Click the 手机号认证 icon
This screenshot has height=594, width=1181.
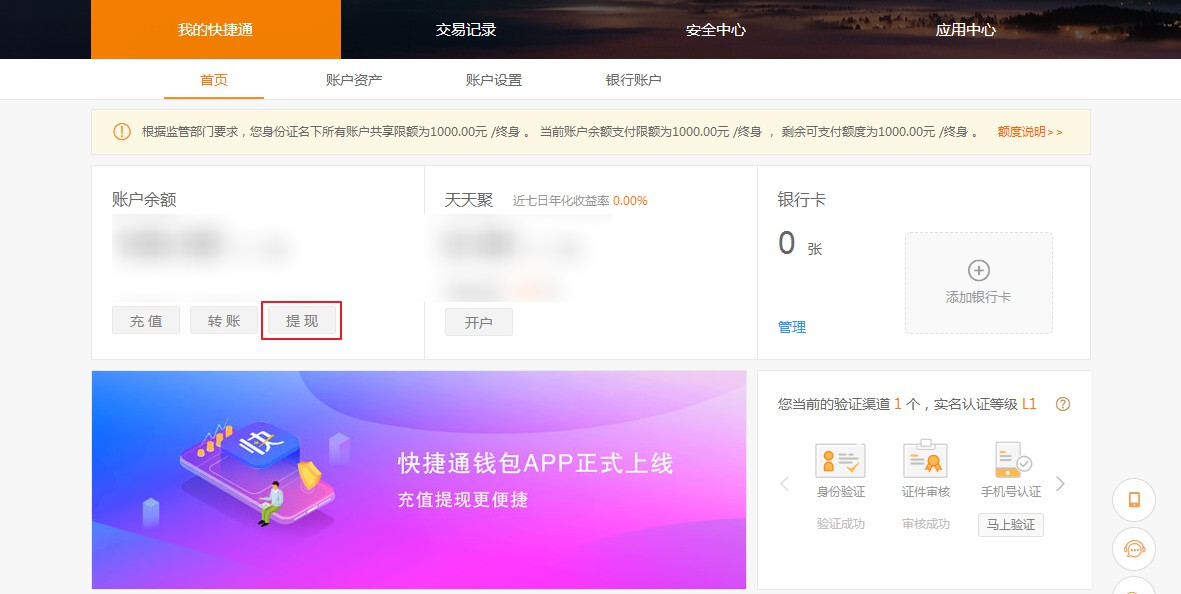click(x=1012, y=459)
